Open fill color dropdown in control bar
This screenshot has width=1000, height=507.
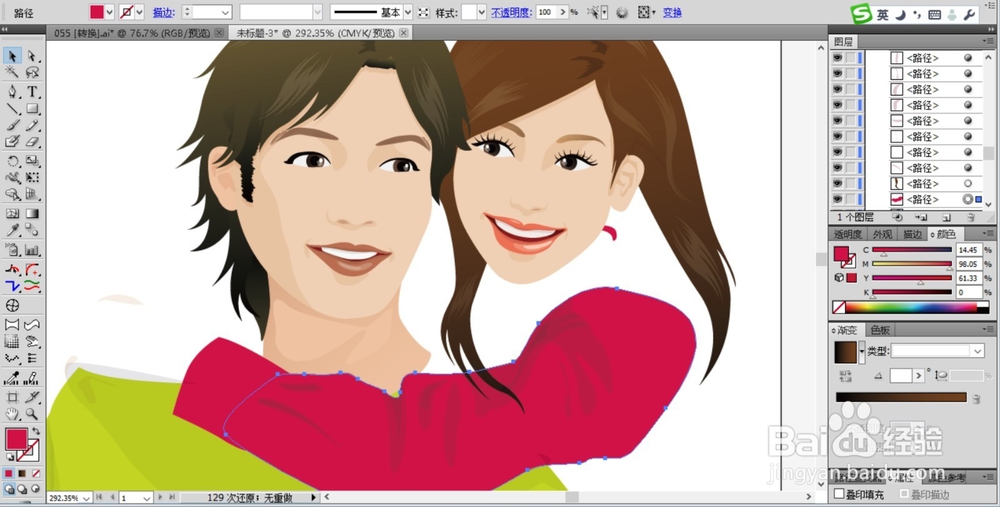[x=109, y=12]
